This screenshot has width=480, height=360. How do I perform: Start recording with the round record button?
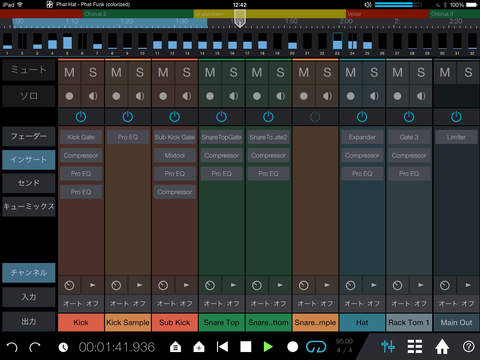292,347
